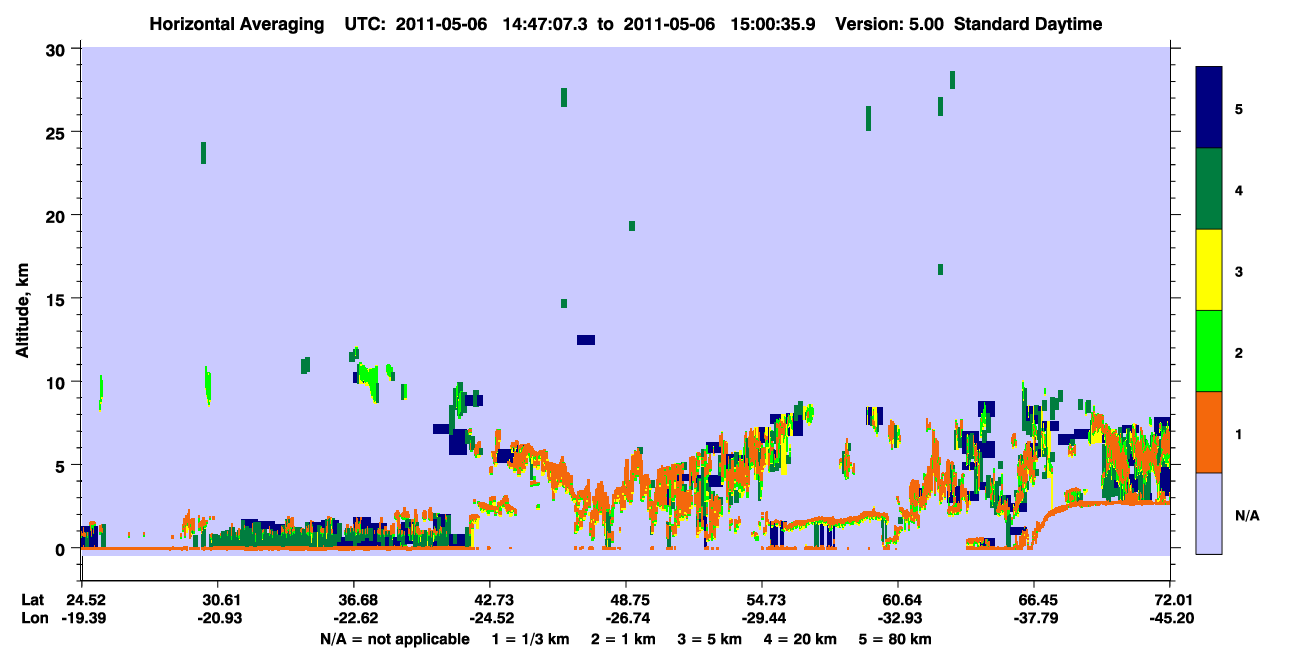Click latitude value 30.61
The image size is (1300, 667).
pyautogui.click(x=217, y=599)
